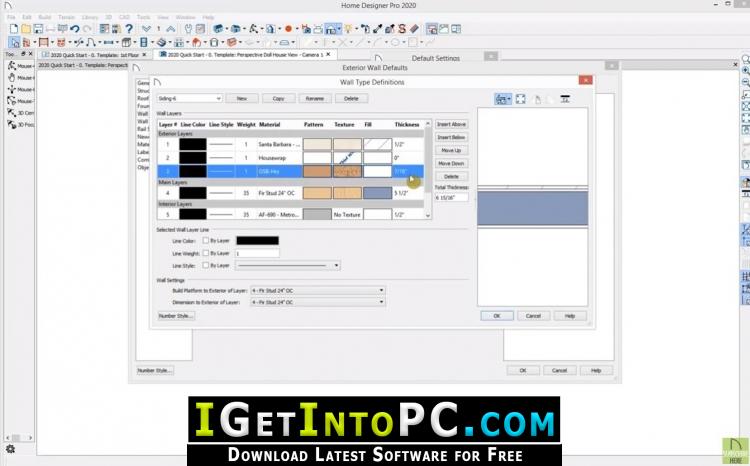The image size is (750, 466).
Task: Click the rightmost horizontal-bar icon above wall preview
Action: point(565,99)
